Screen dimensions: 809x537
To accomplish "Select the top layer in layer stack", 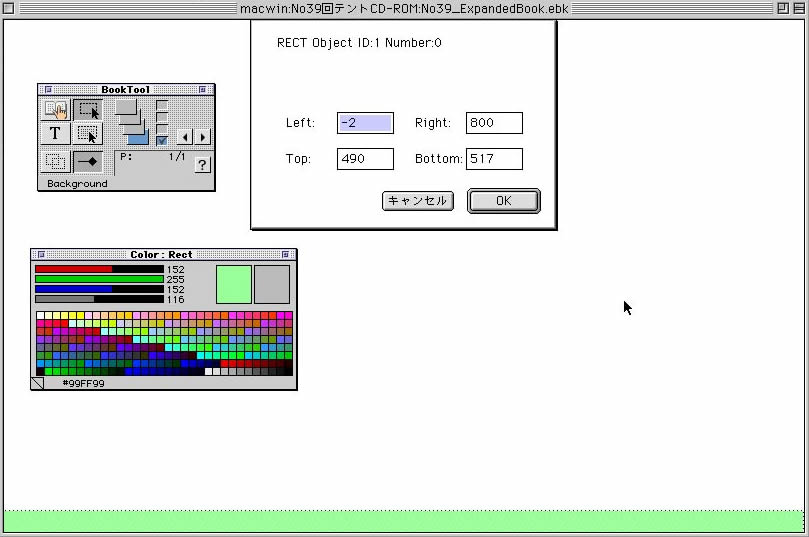I will (125, 106).
